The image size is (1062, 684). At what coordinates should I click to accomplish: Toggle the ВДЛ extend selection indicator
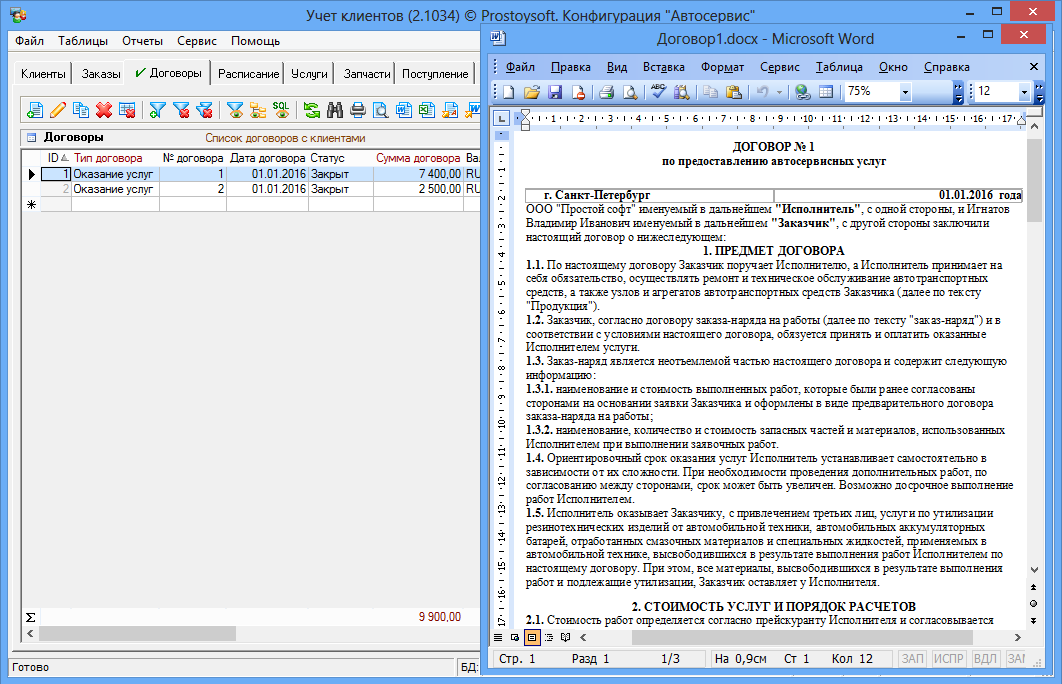point(985,658)
